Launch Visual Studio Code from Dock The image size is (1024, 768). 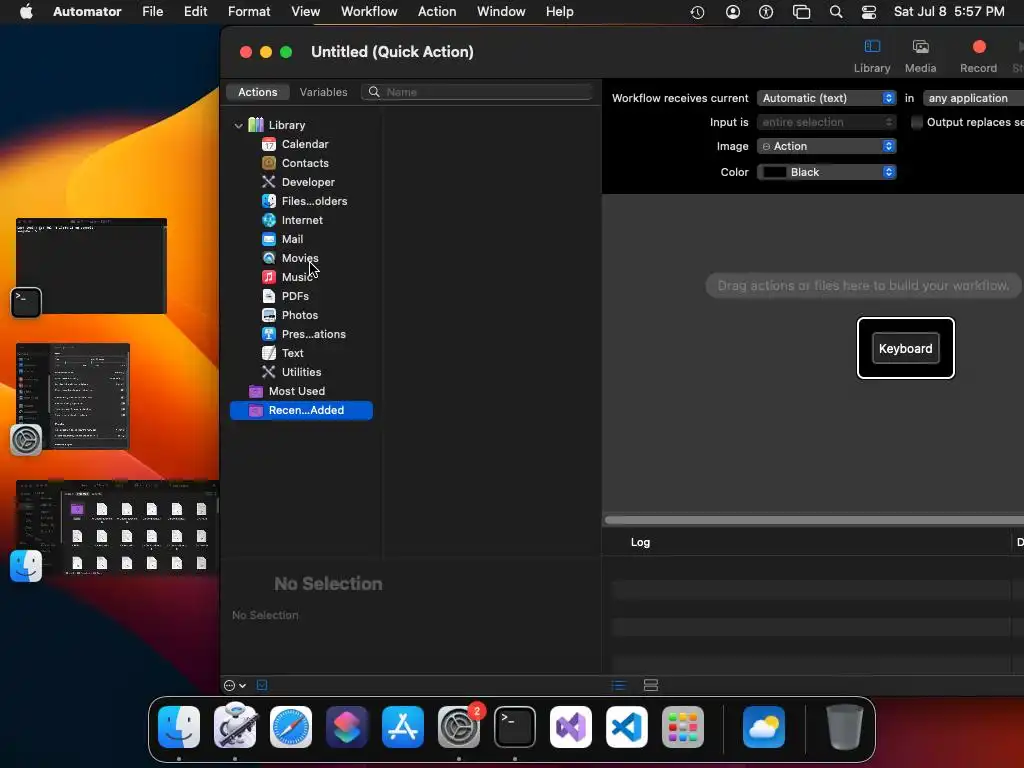pos(627,727)
